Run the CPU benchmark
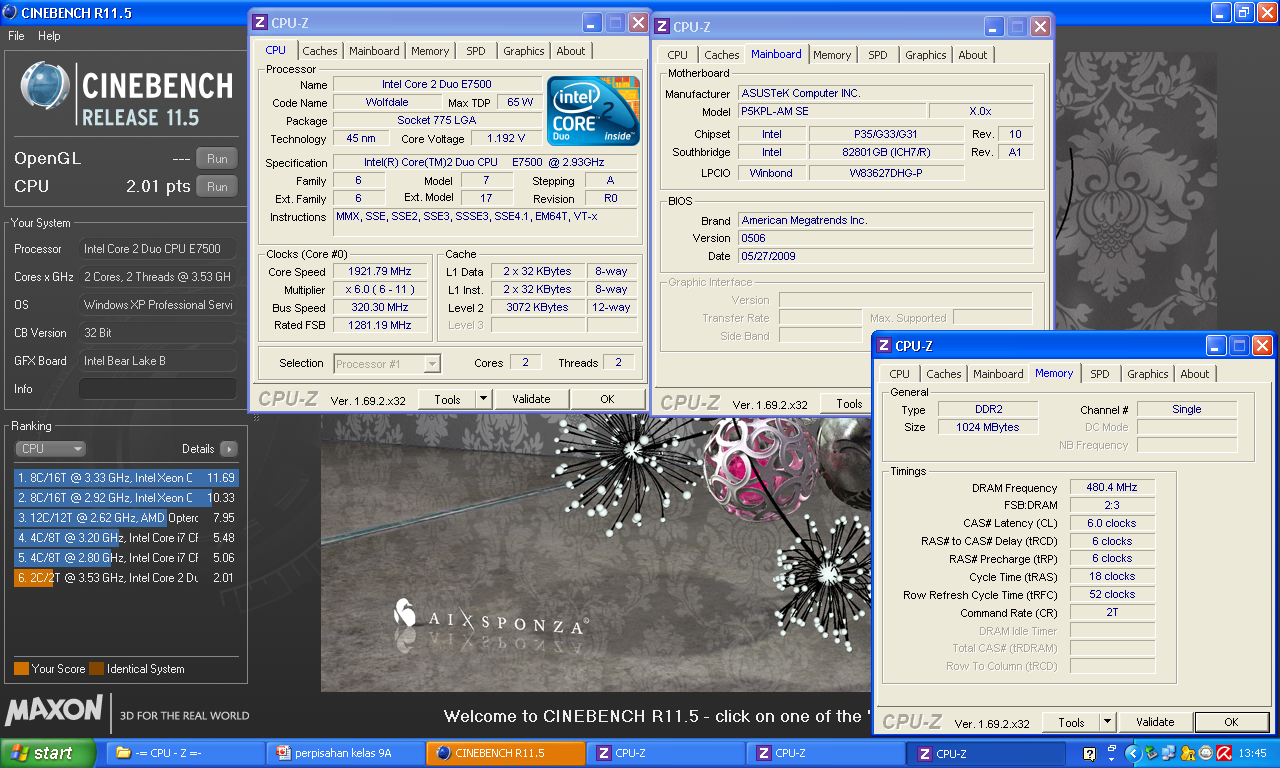 tap(217, 186)
